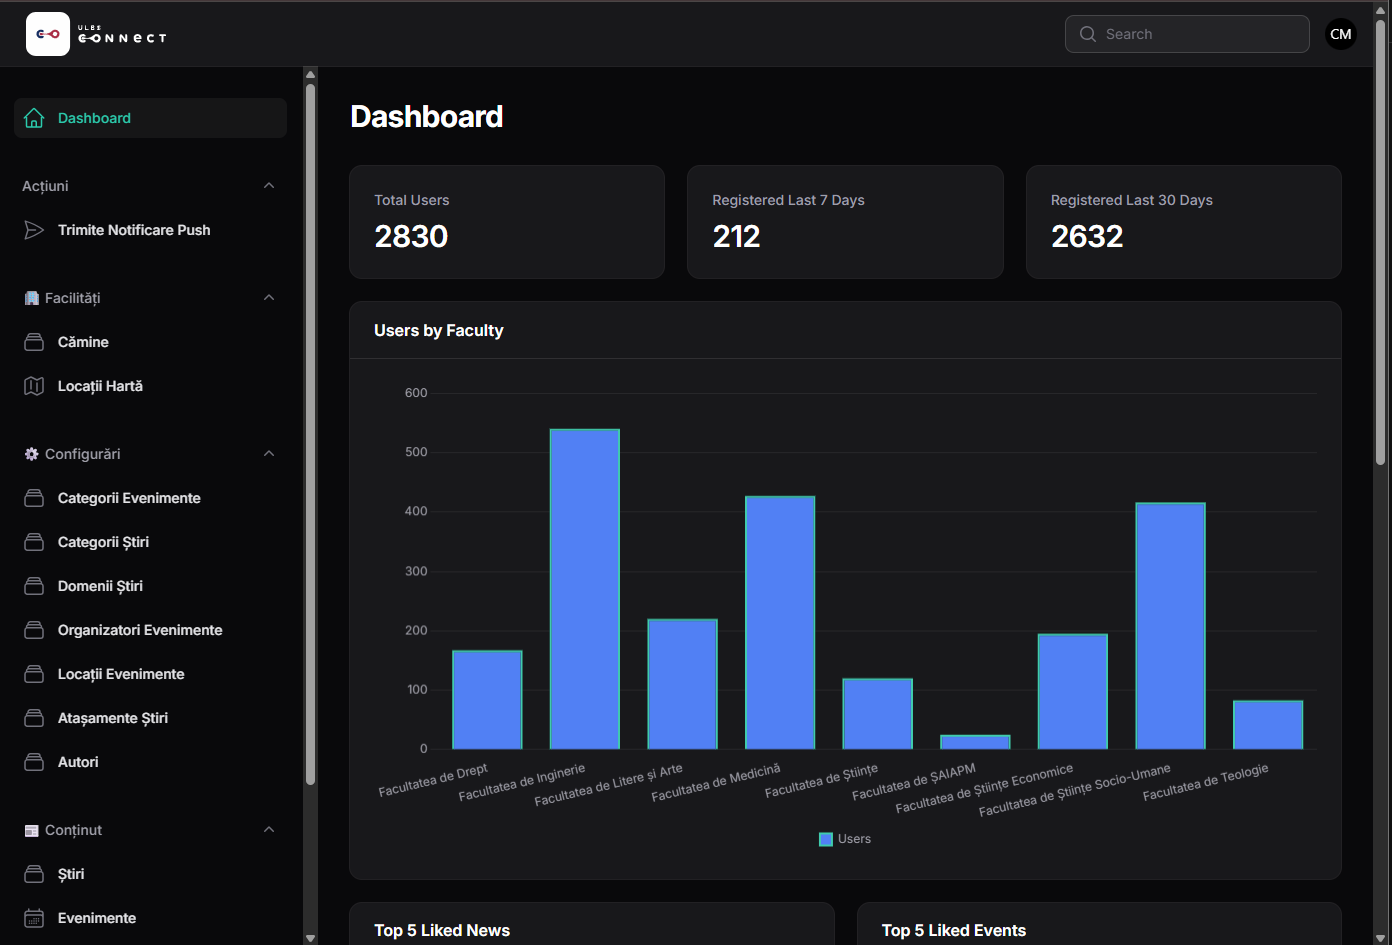Click the paper-plane icon for Trimite Notificare Push

coord(34,230)
